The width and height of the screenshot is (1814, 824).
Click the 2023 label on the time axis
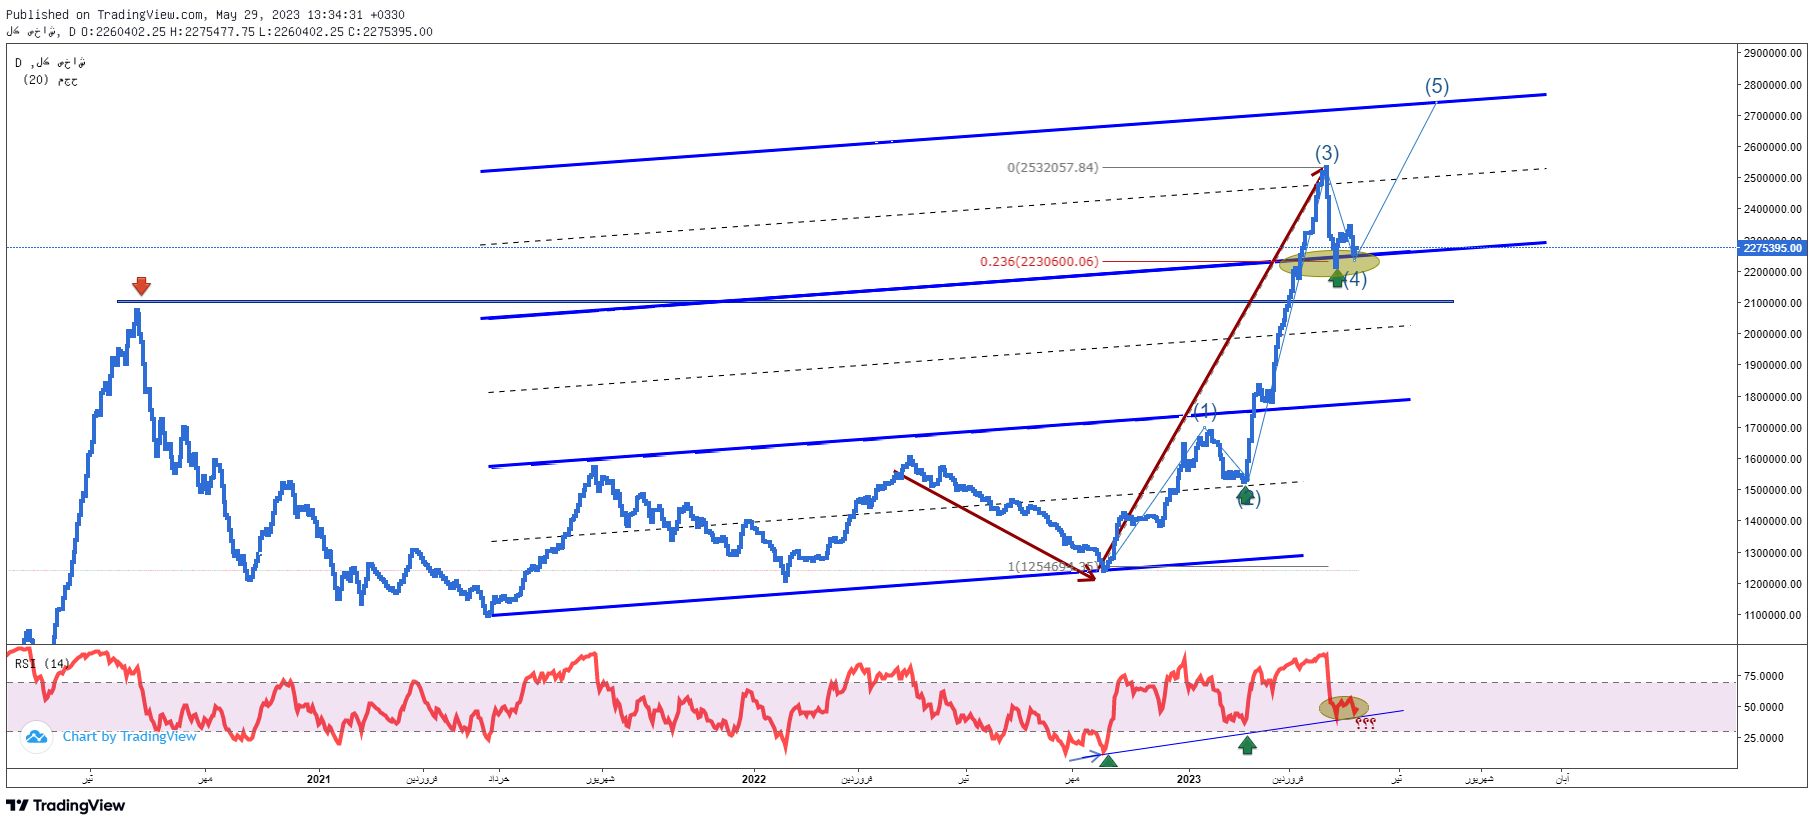pyautogui.click(x=1189, y=779)
